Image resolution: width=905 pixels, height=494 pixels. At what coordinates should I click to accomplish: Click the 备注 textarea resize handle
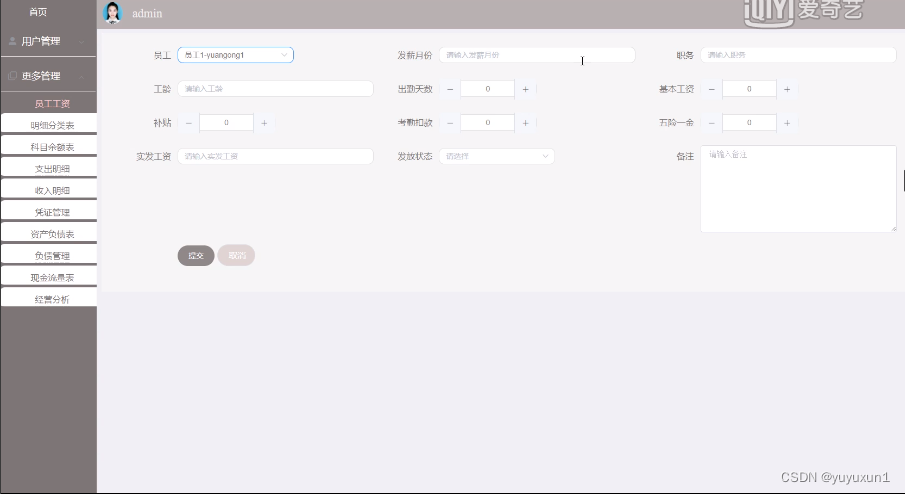click(x=893, y=229)
